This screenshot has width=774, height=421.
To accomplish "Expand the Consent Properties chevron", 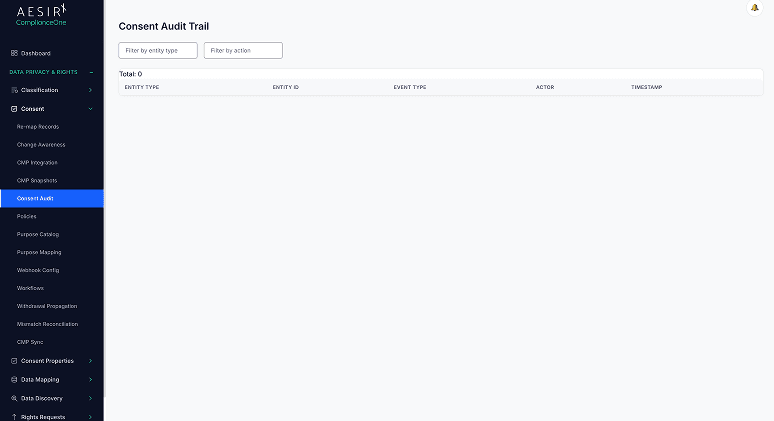I will (x=91, y=361).
